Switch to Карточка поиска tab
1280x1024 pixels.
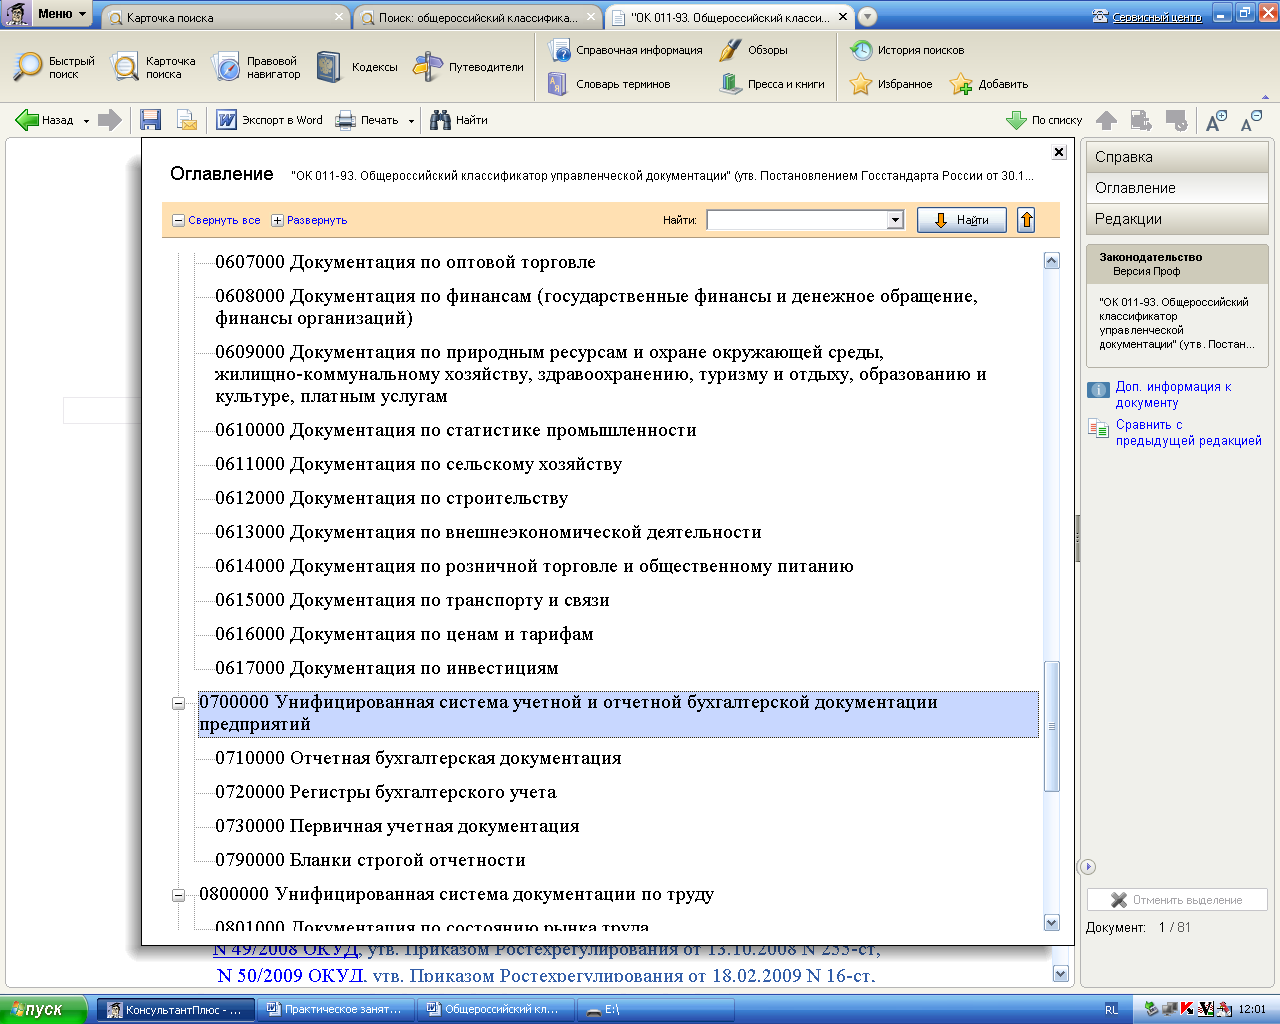[225, 18]
